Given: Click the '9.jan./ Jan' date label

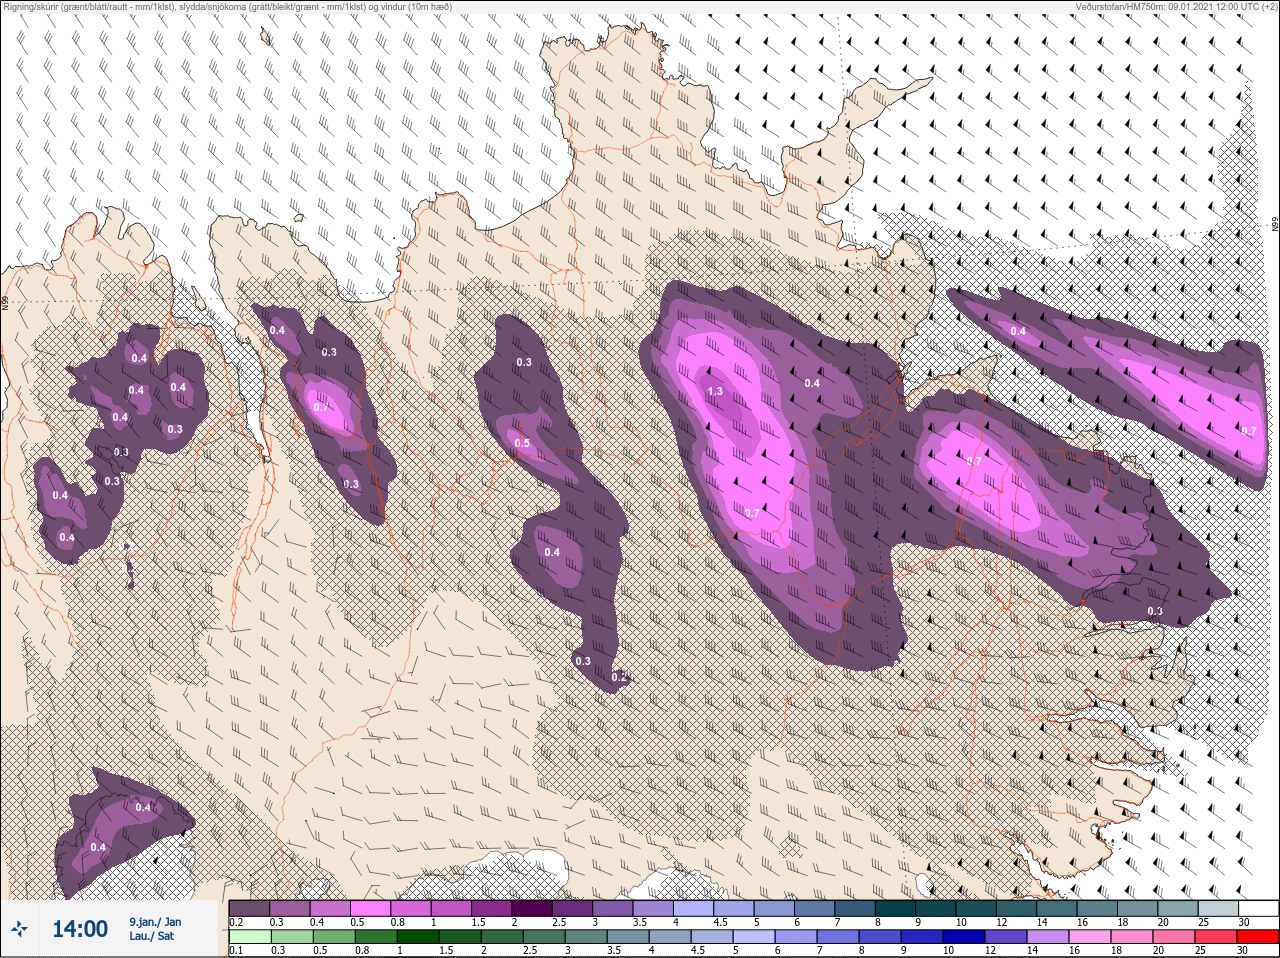Looking at the screenshot, I should [155, 921].
